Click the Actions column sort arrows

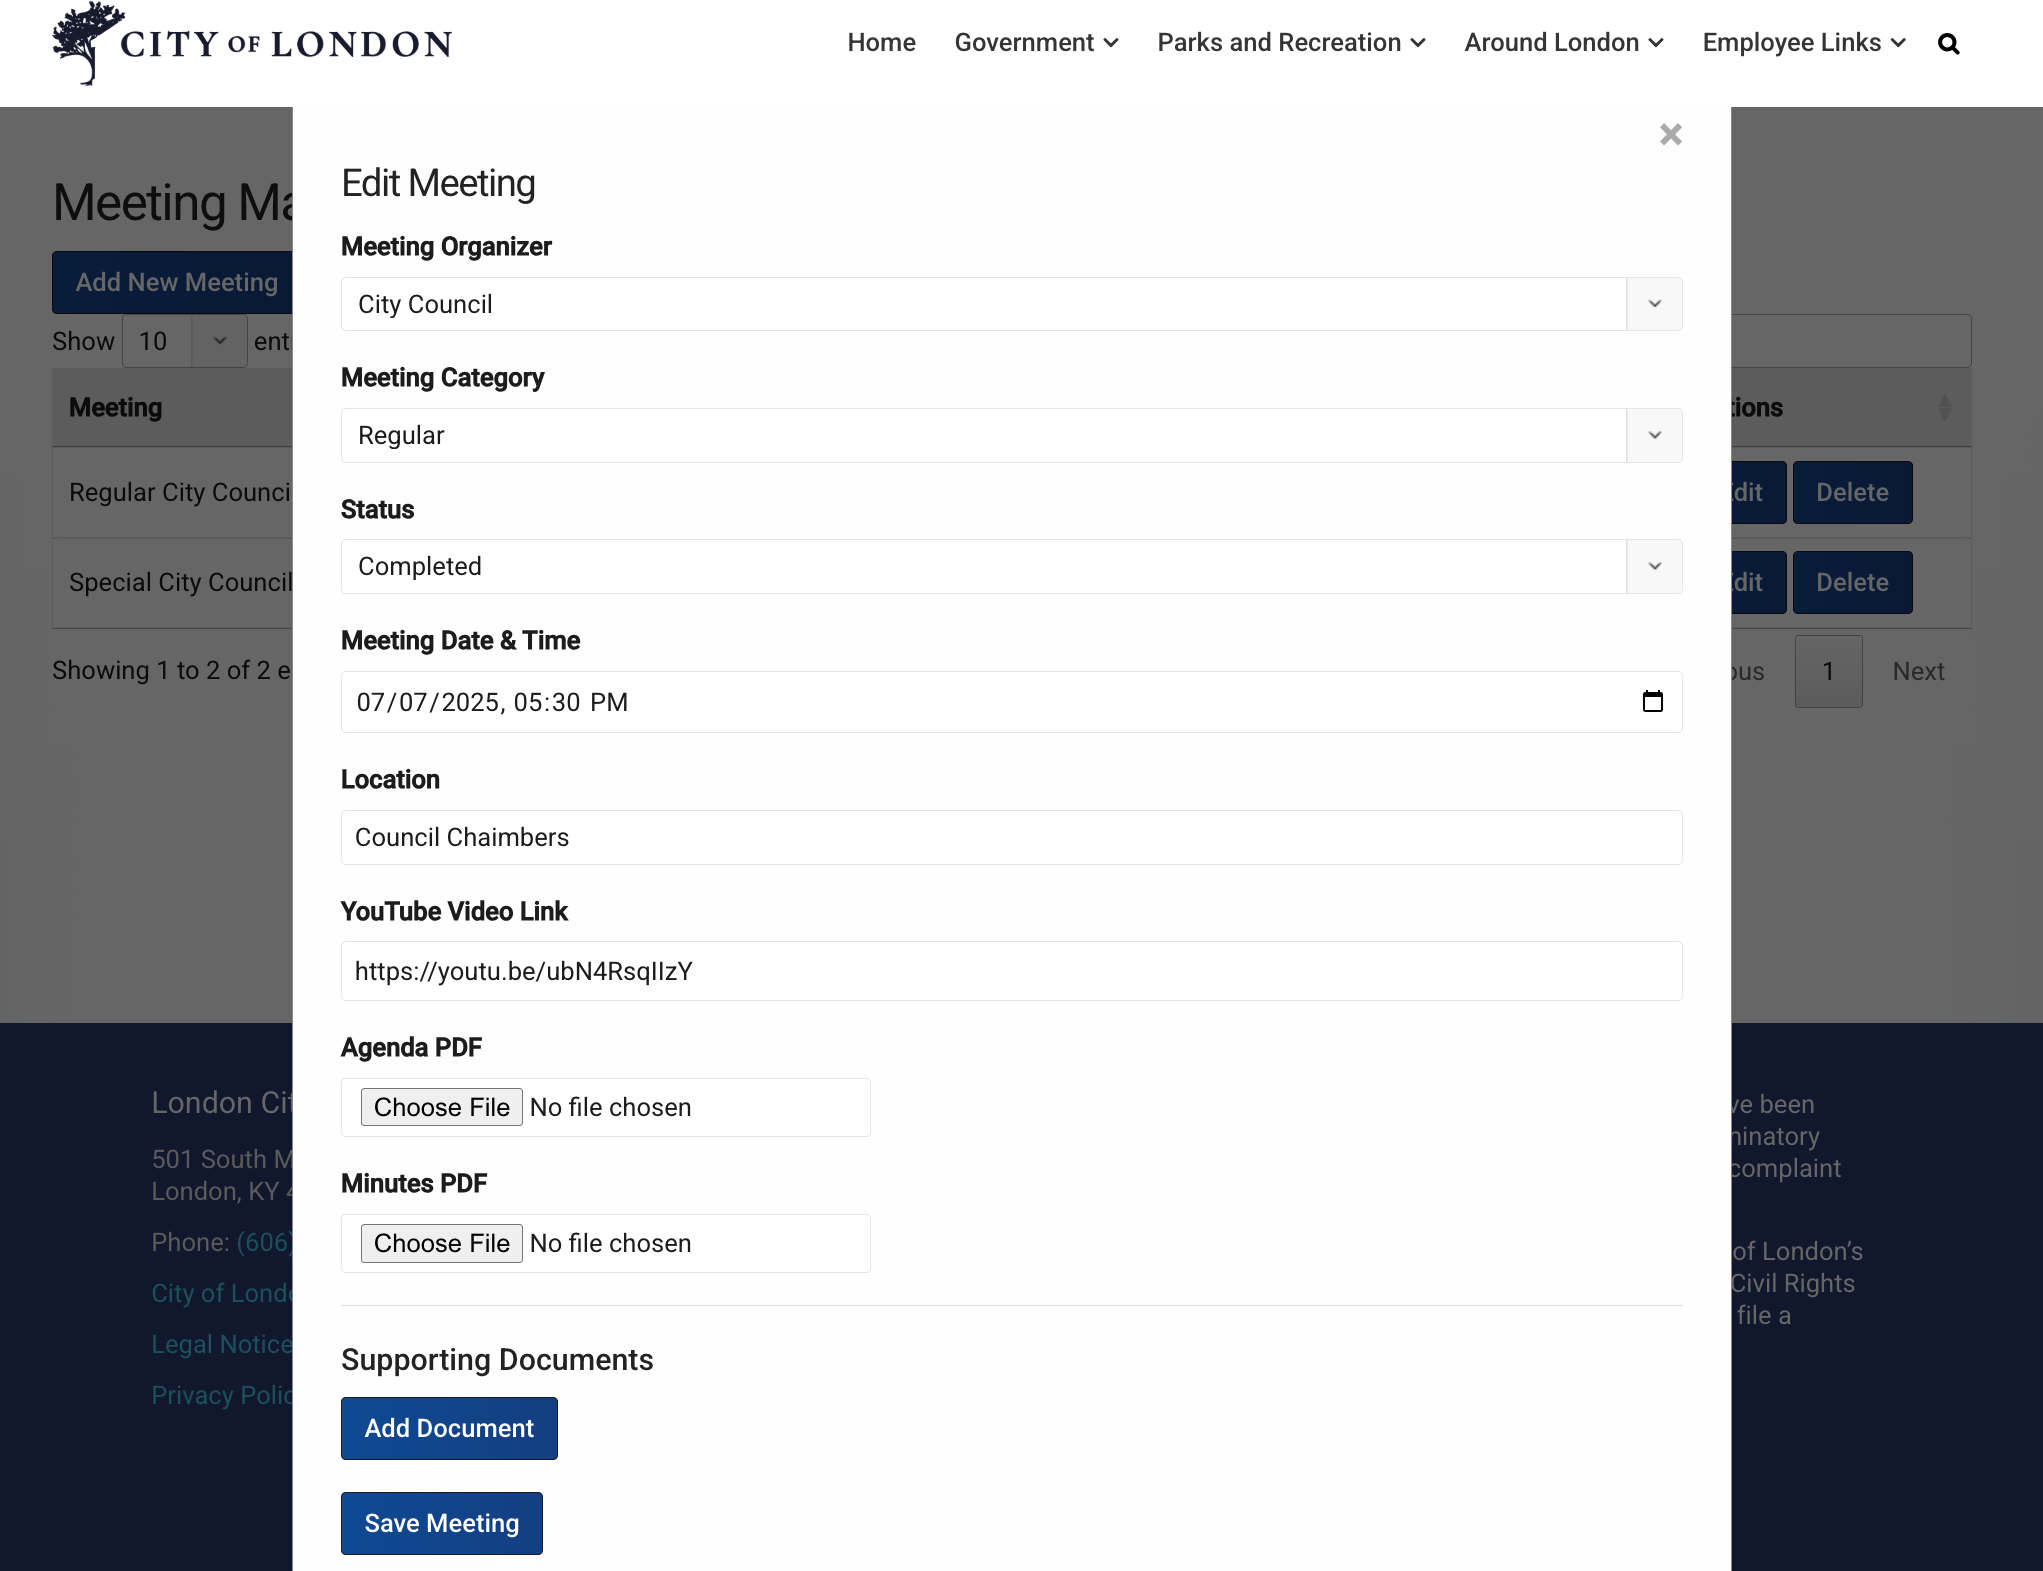tap(1943, 408)
